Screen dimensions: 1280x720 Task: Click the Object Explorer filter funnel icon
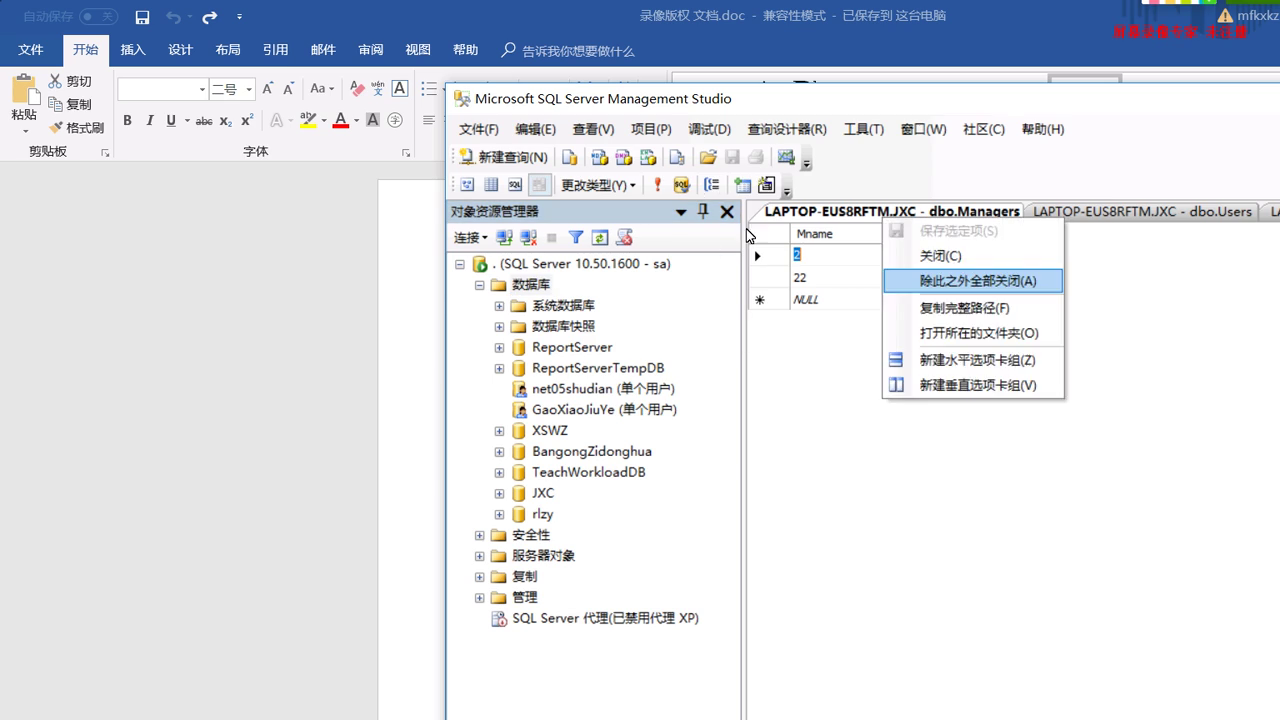[x=576, y=237]
